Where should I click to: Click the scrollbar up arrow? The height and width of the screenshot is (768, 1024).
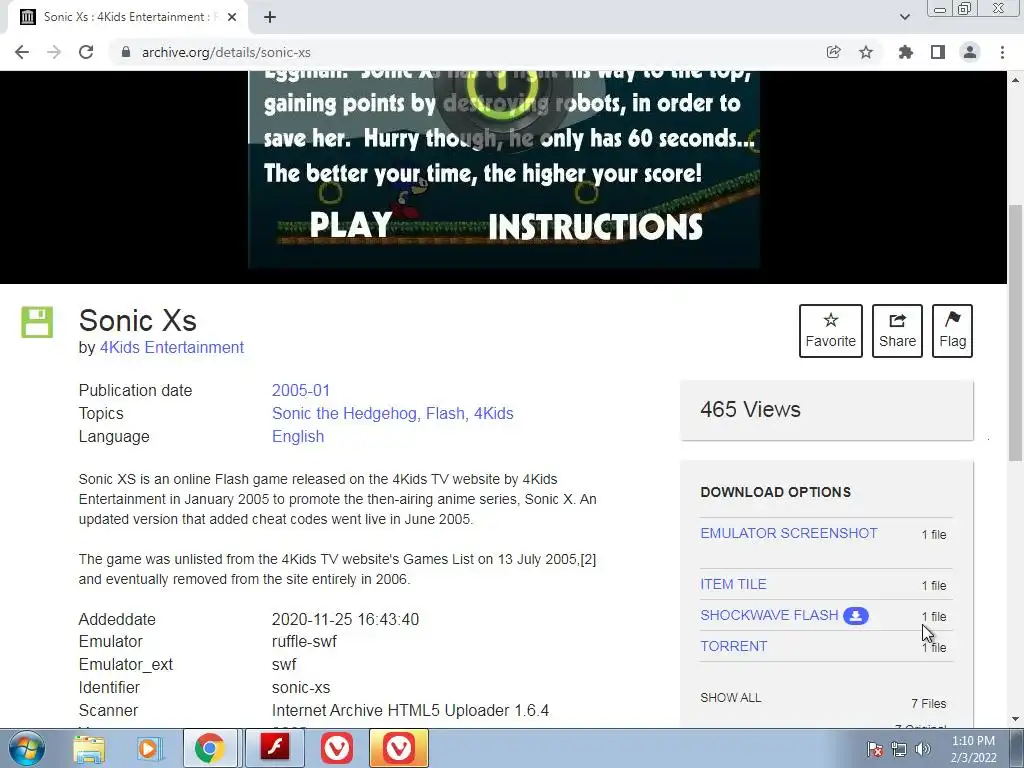pyautogui.click(x=1016, y=80)
